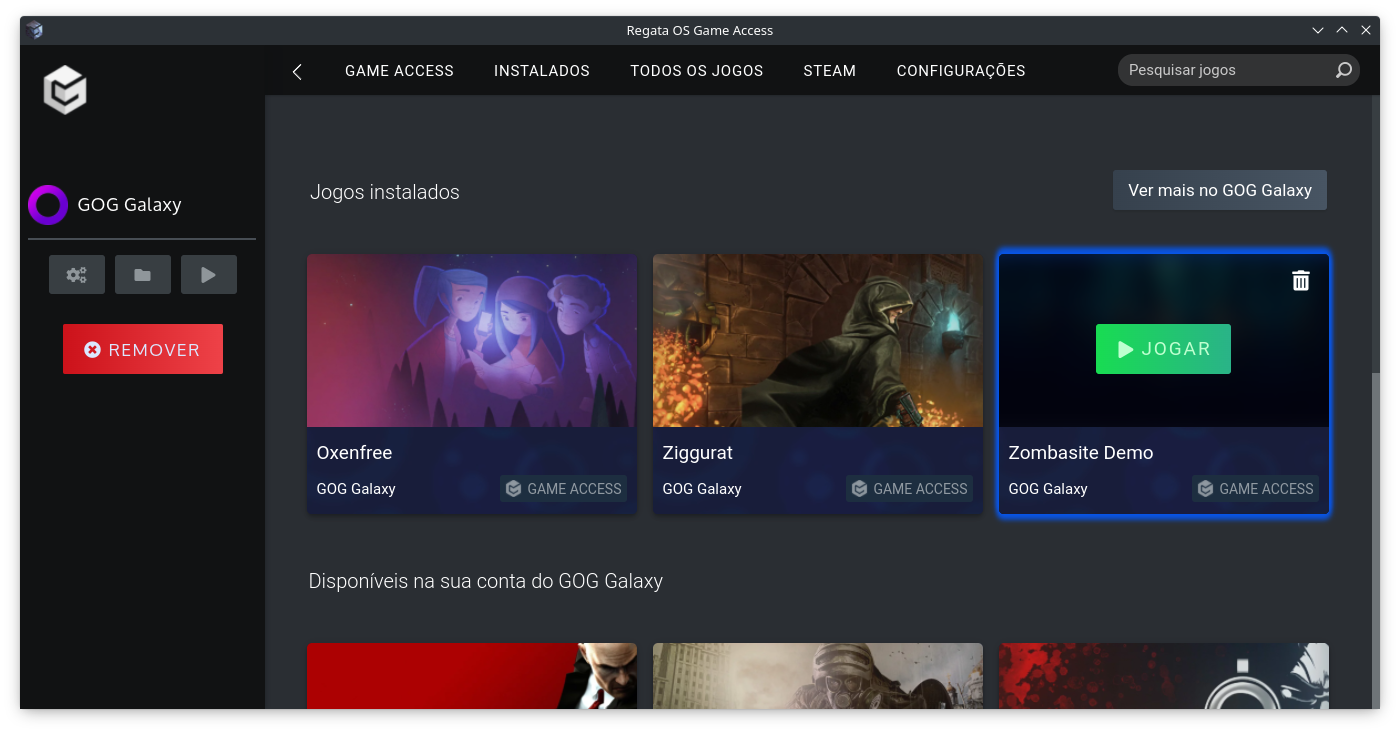Click the Regata OS app icon in title bar

click(x=35, y=30)
